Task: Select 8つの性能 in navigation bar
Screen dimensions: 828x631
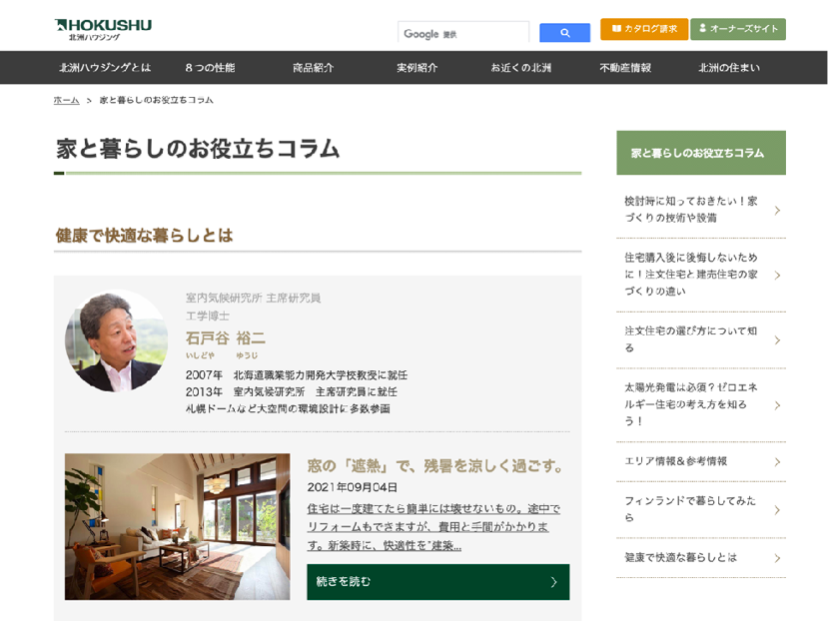Action: (x=210, y=68)
